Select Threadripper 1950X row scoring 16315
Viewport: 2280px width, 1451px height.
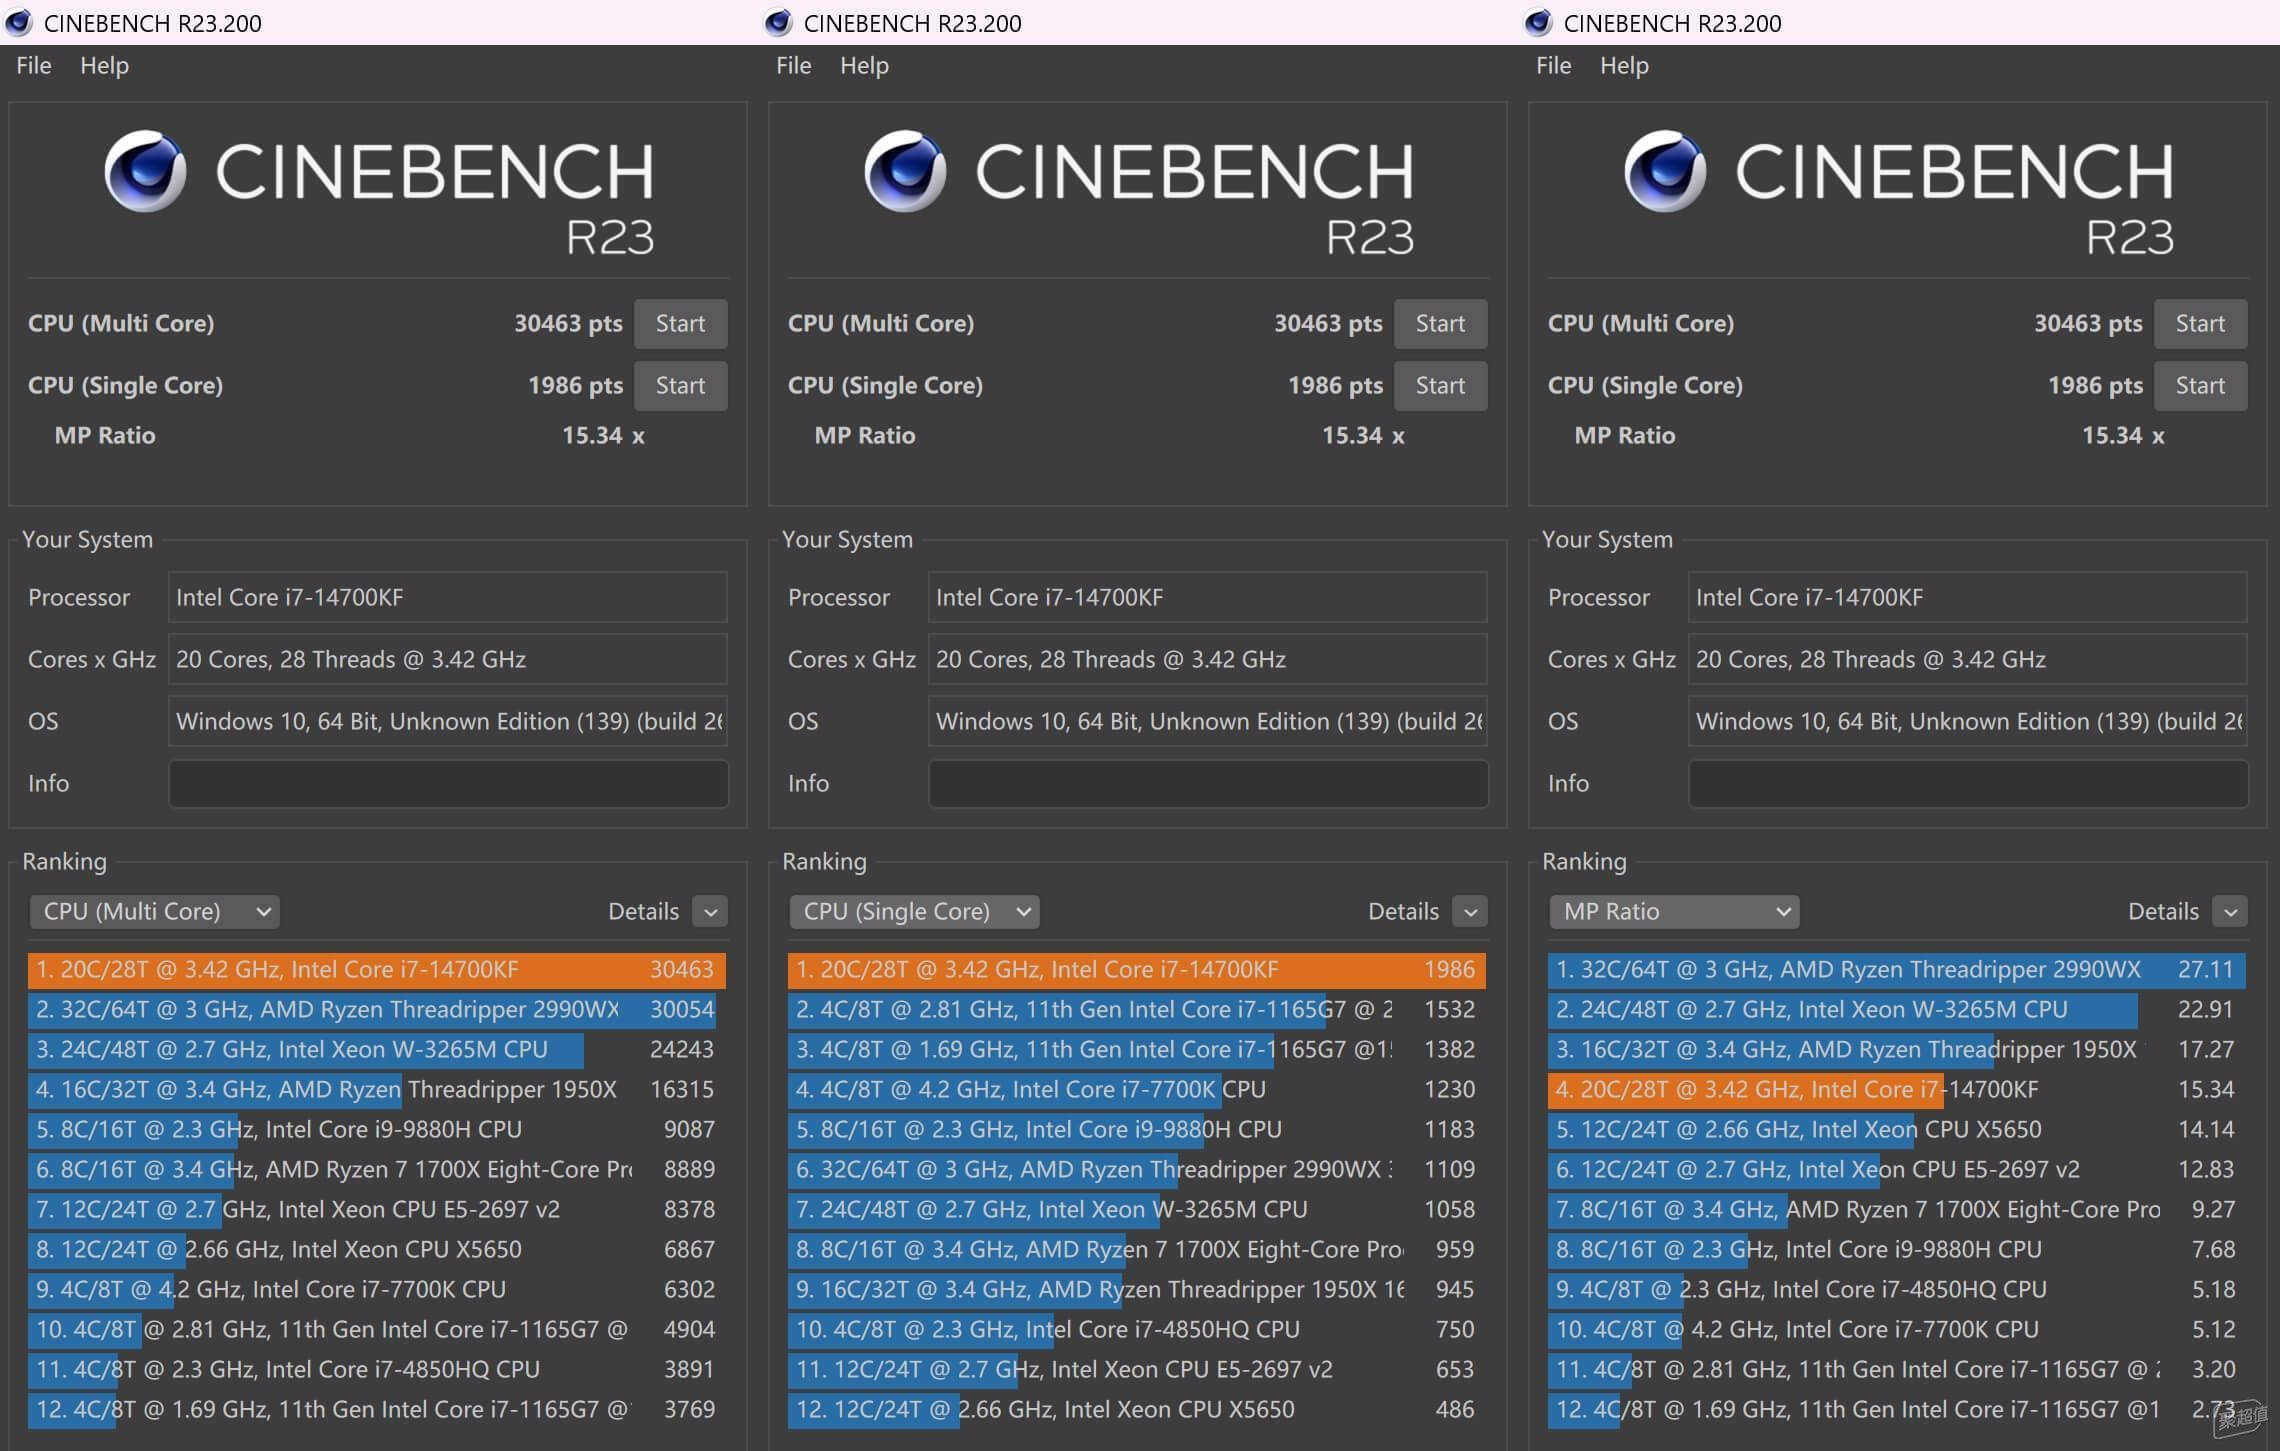click(377, 1089)
